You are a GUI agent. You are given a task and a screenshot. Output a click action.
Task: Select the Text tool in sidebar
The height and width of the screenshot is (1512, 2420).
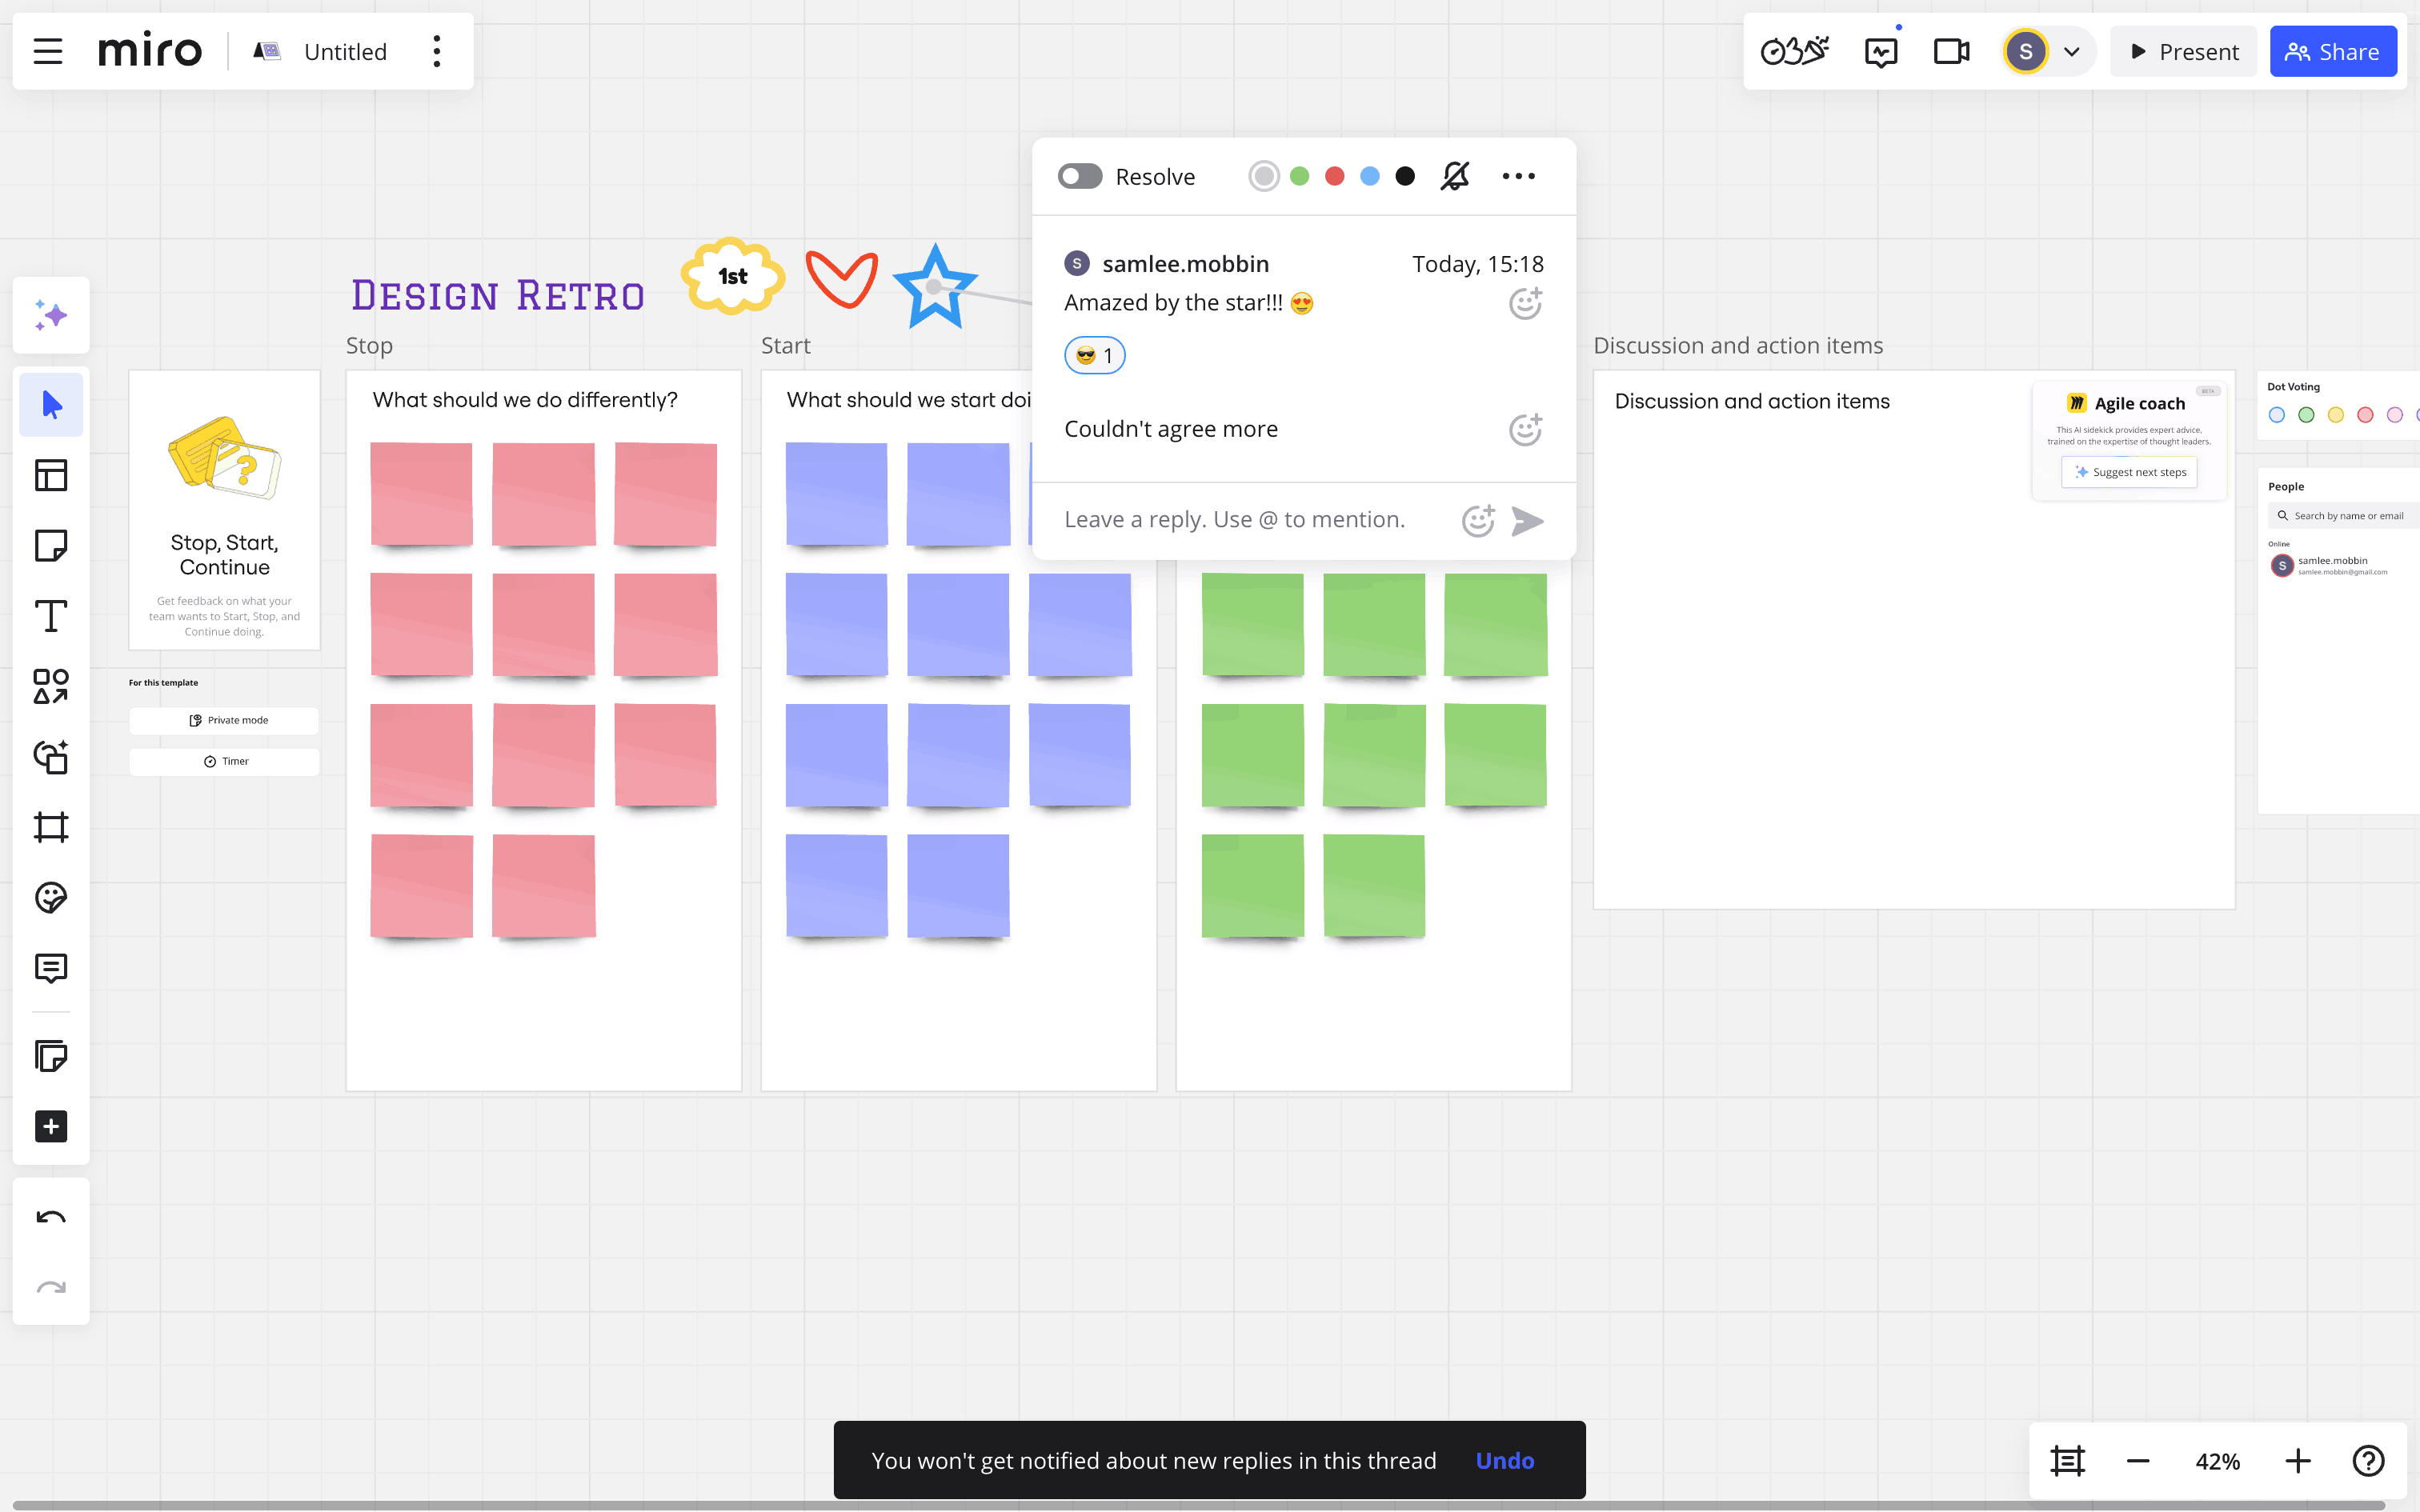point(51,616)
